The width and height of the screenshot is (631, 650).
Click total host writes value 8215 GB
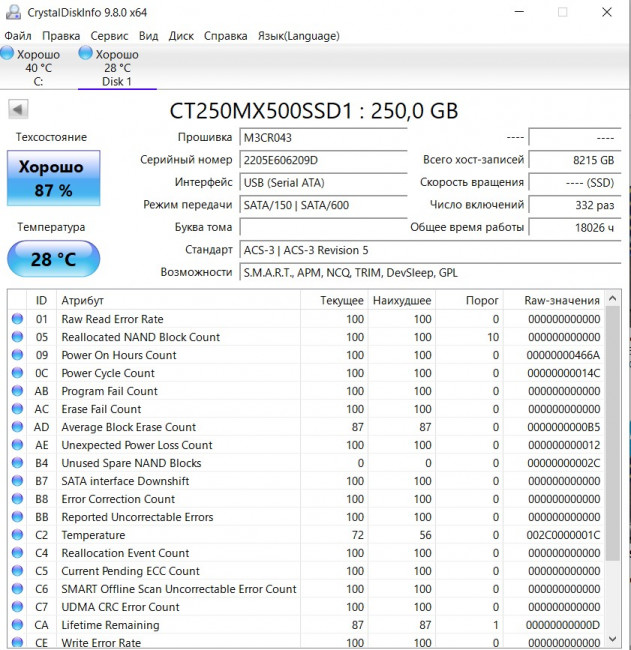pos(575,160)
